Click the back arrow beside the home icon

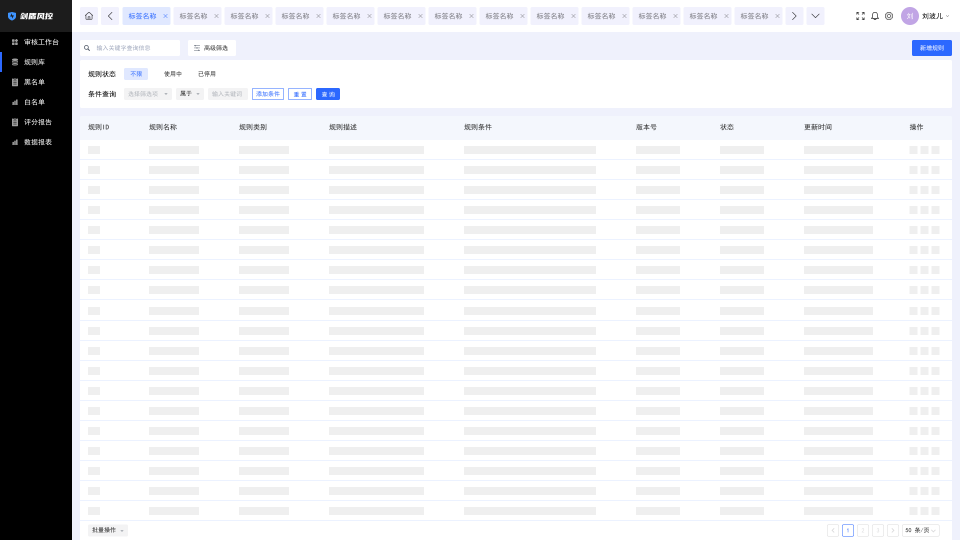[110, 16]
